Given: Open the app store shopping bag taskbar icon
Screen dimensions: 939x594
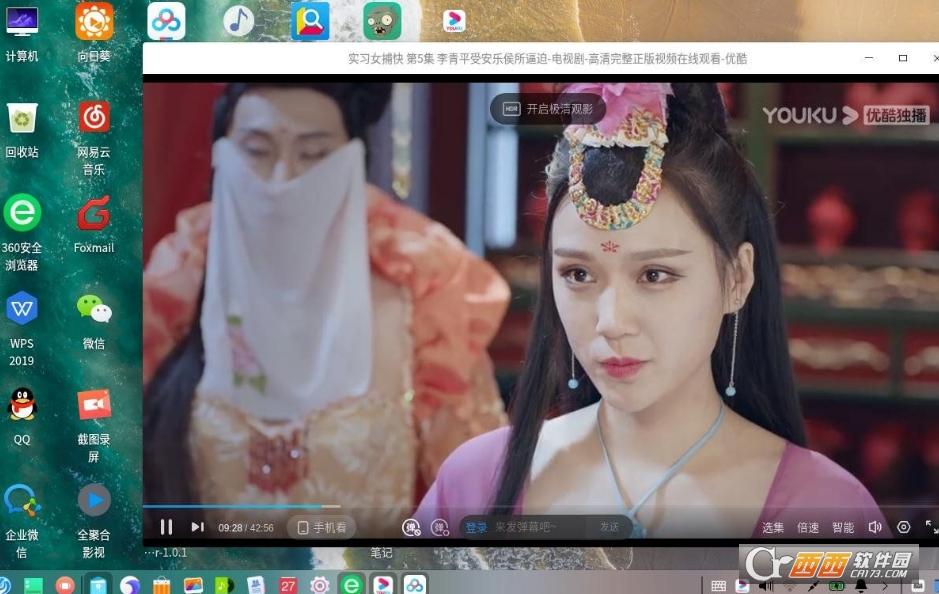Looking at the screenshot, I should pyautogui.click(x=161, y=585).
